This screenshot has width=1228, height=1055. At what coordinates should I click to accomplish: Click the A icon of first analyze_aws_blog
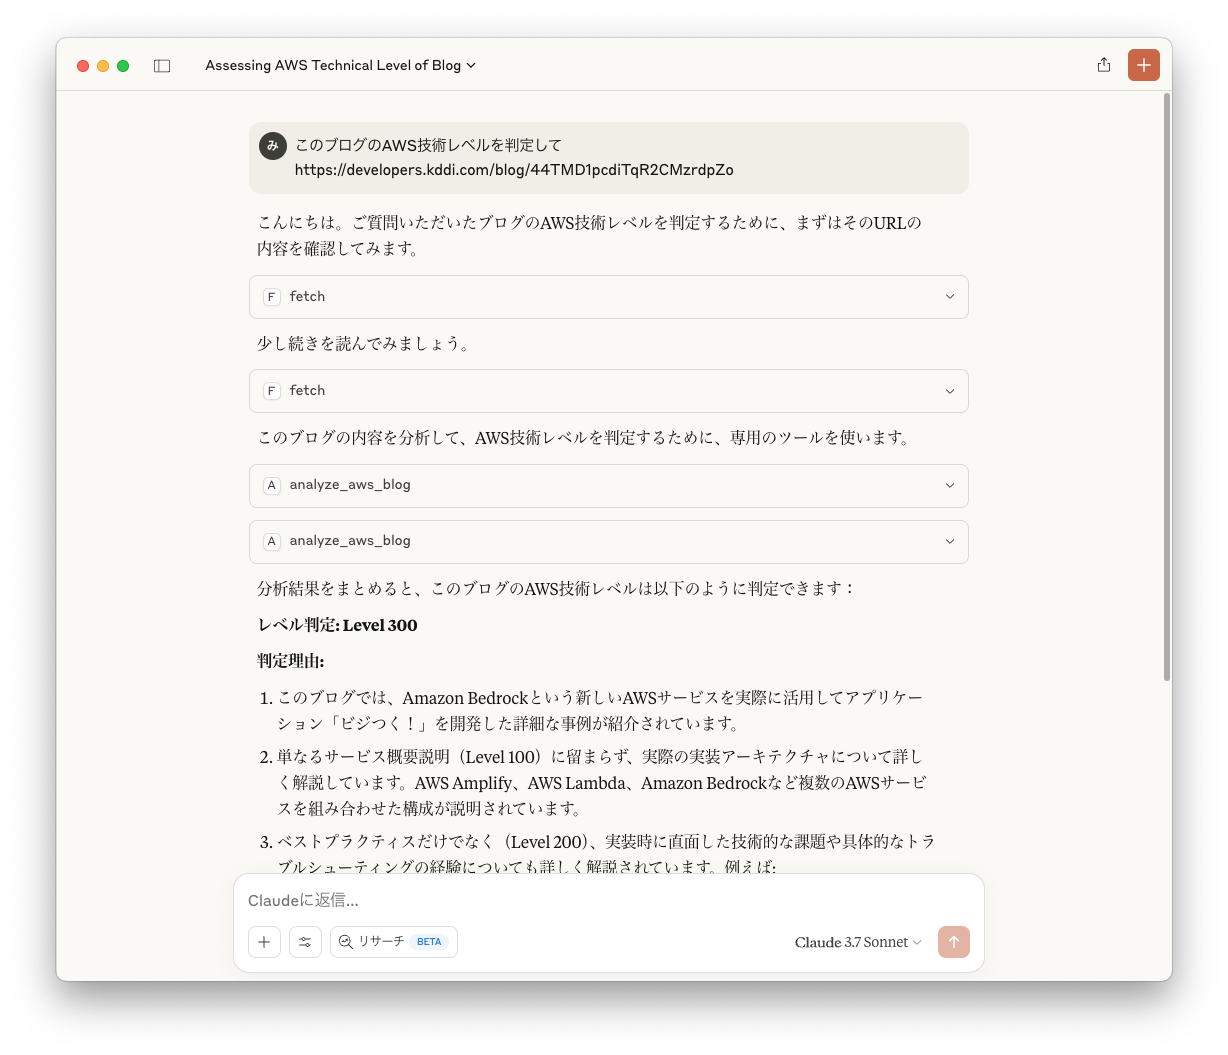[x=271, y=485]
